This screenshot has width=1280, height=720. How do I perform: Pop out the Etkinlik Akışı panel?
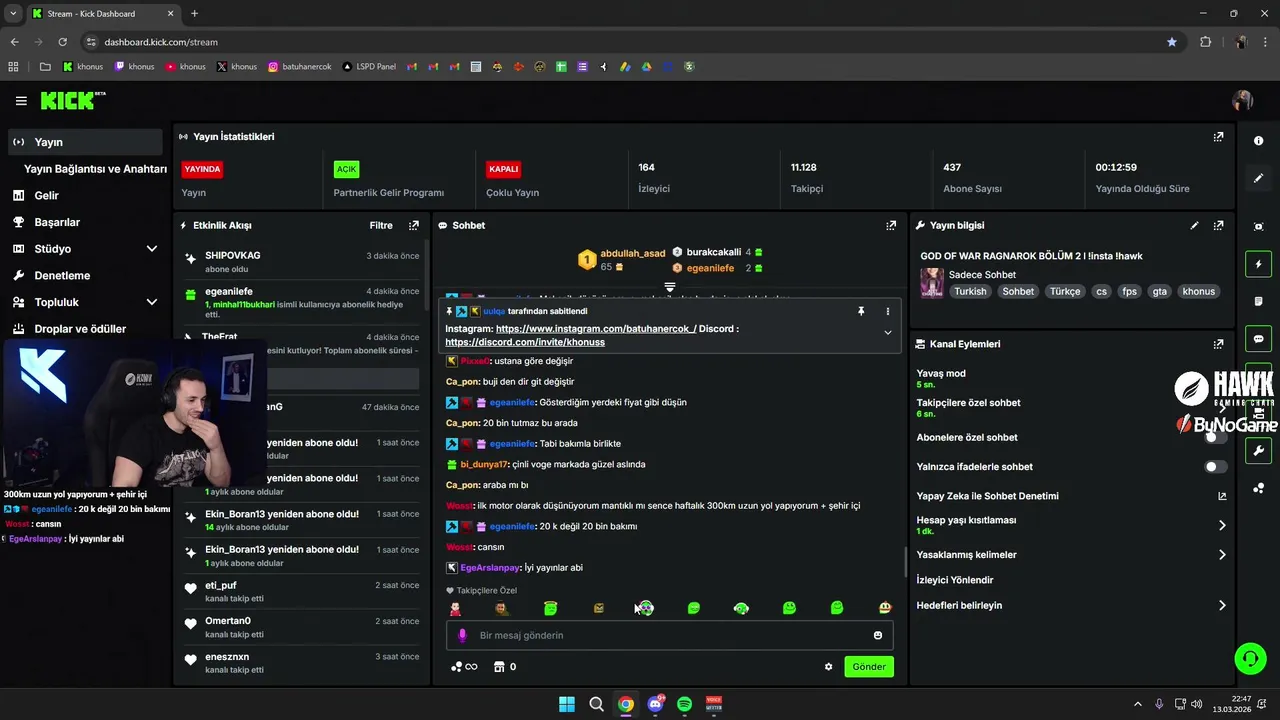pos(414,226)
